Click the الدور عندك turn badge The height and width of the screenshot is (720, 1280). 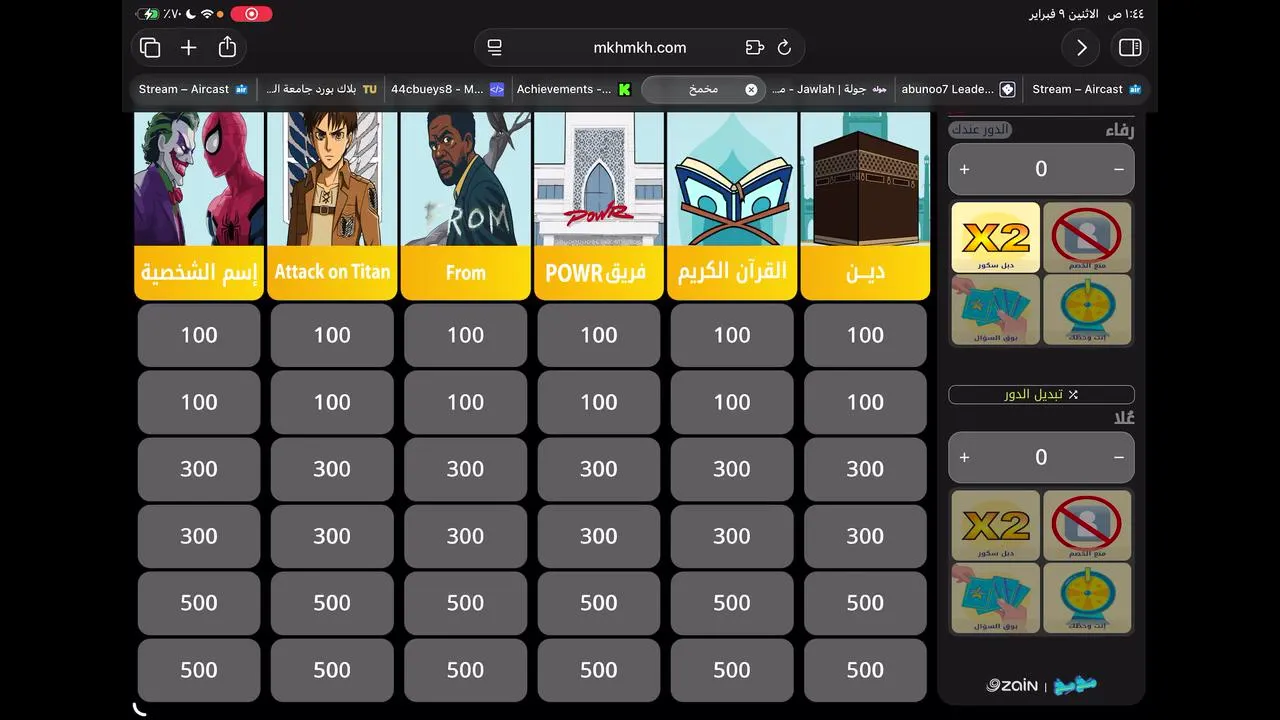(980, 129)
